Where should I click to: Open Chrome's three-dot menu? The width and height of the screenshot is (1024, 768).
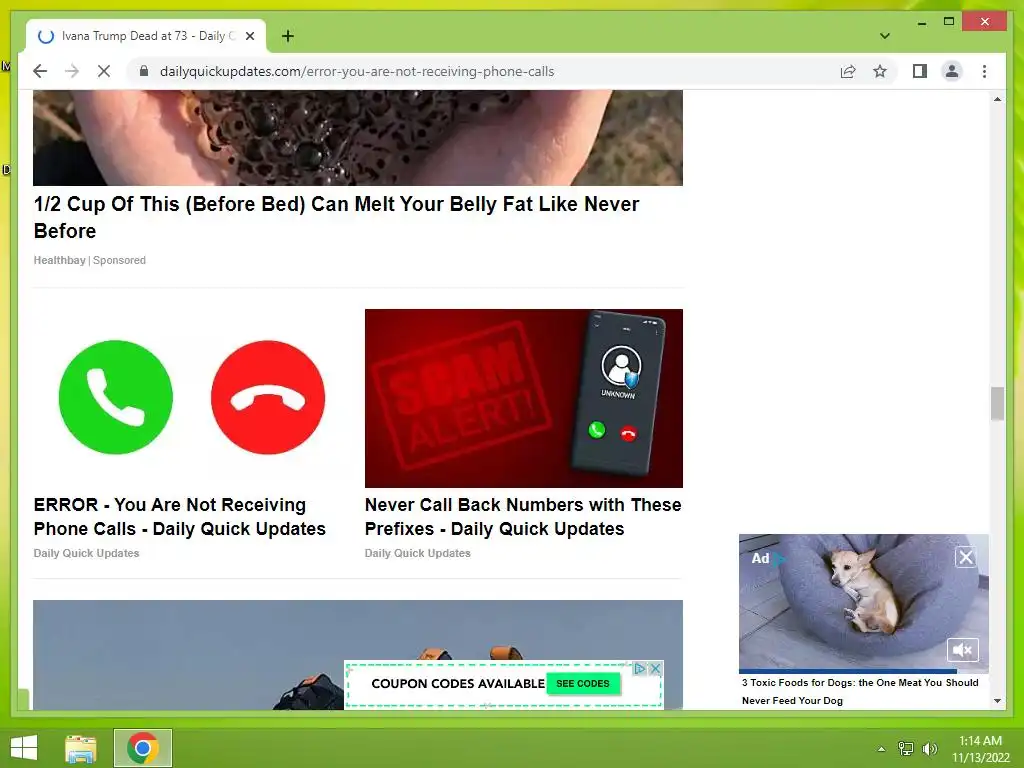point(984,71)
